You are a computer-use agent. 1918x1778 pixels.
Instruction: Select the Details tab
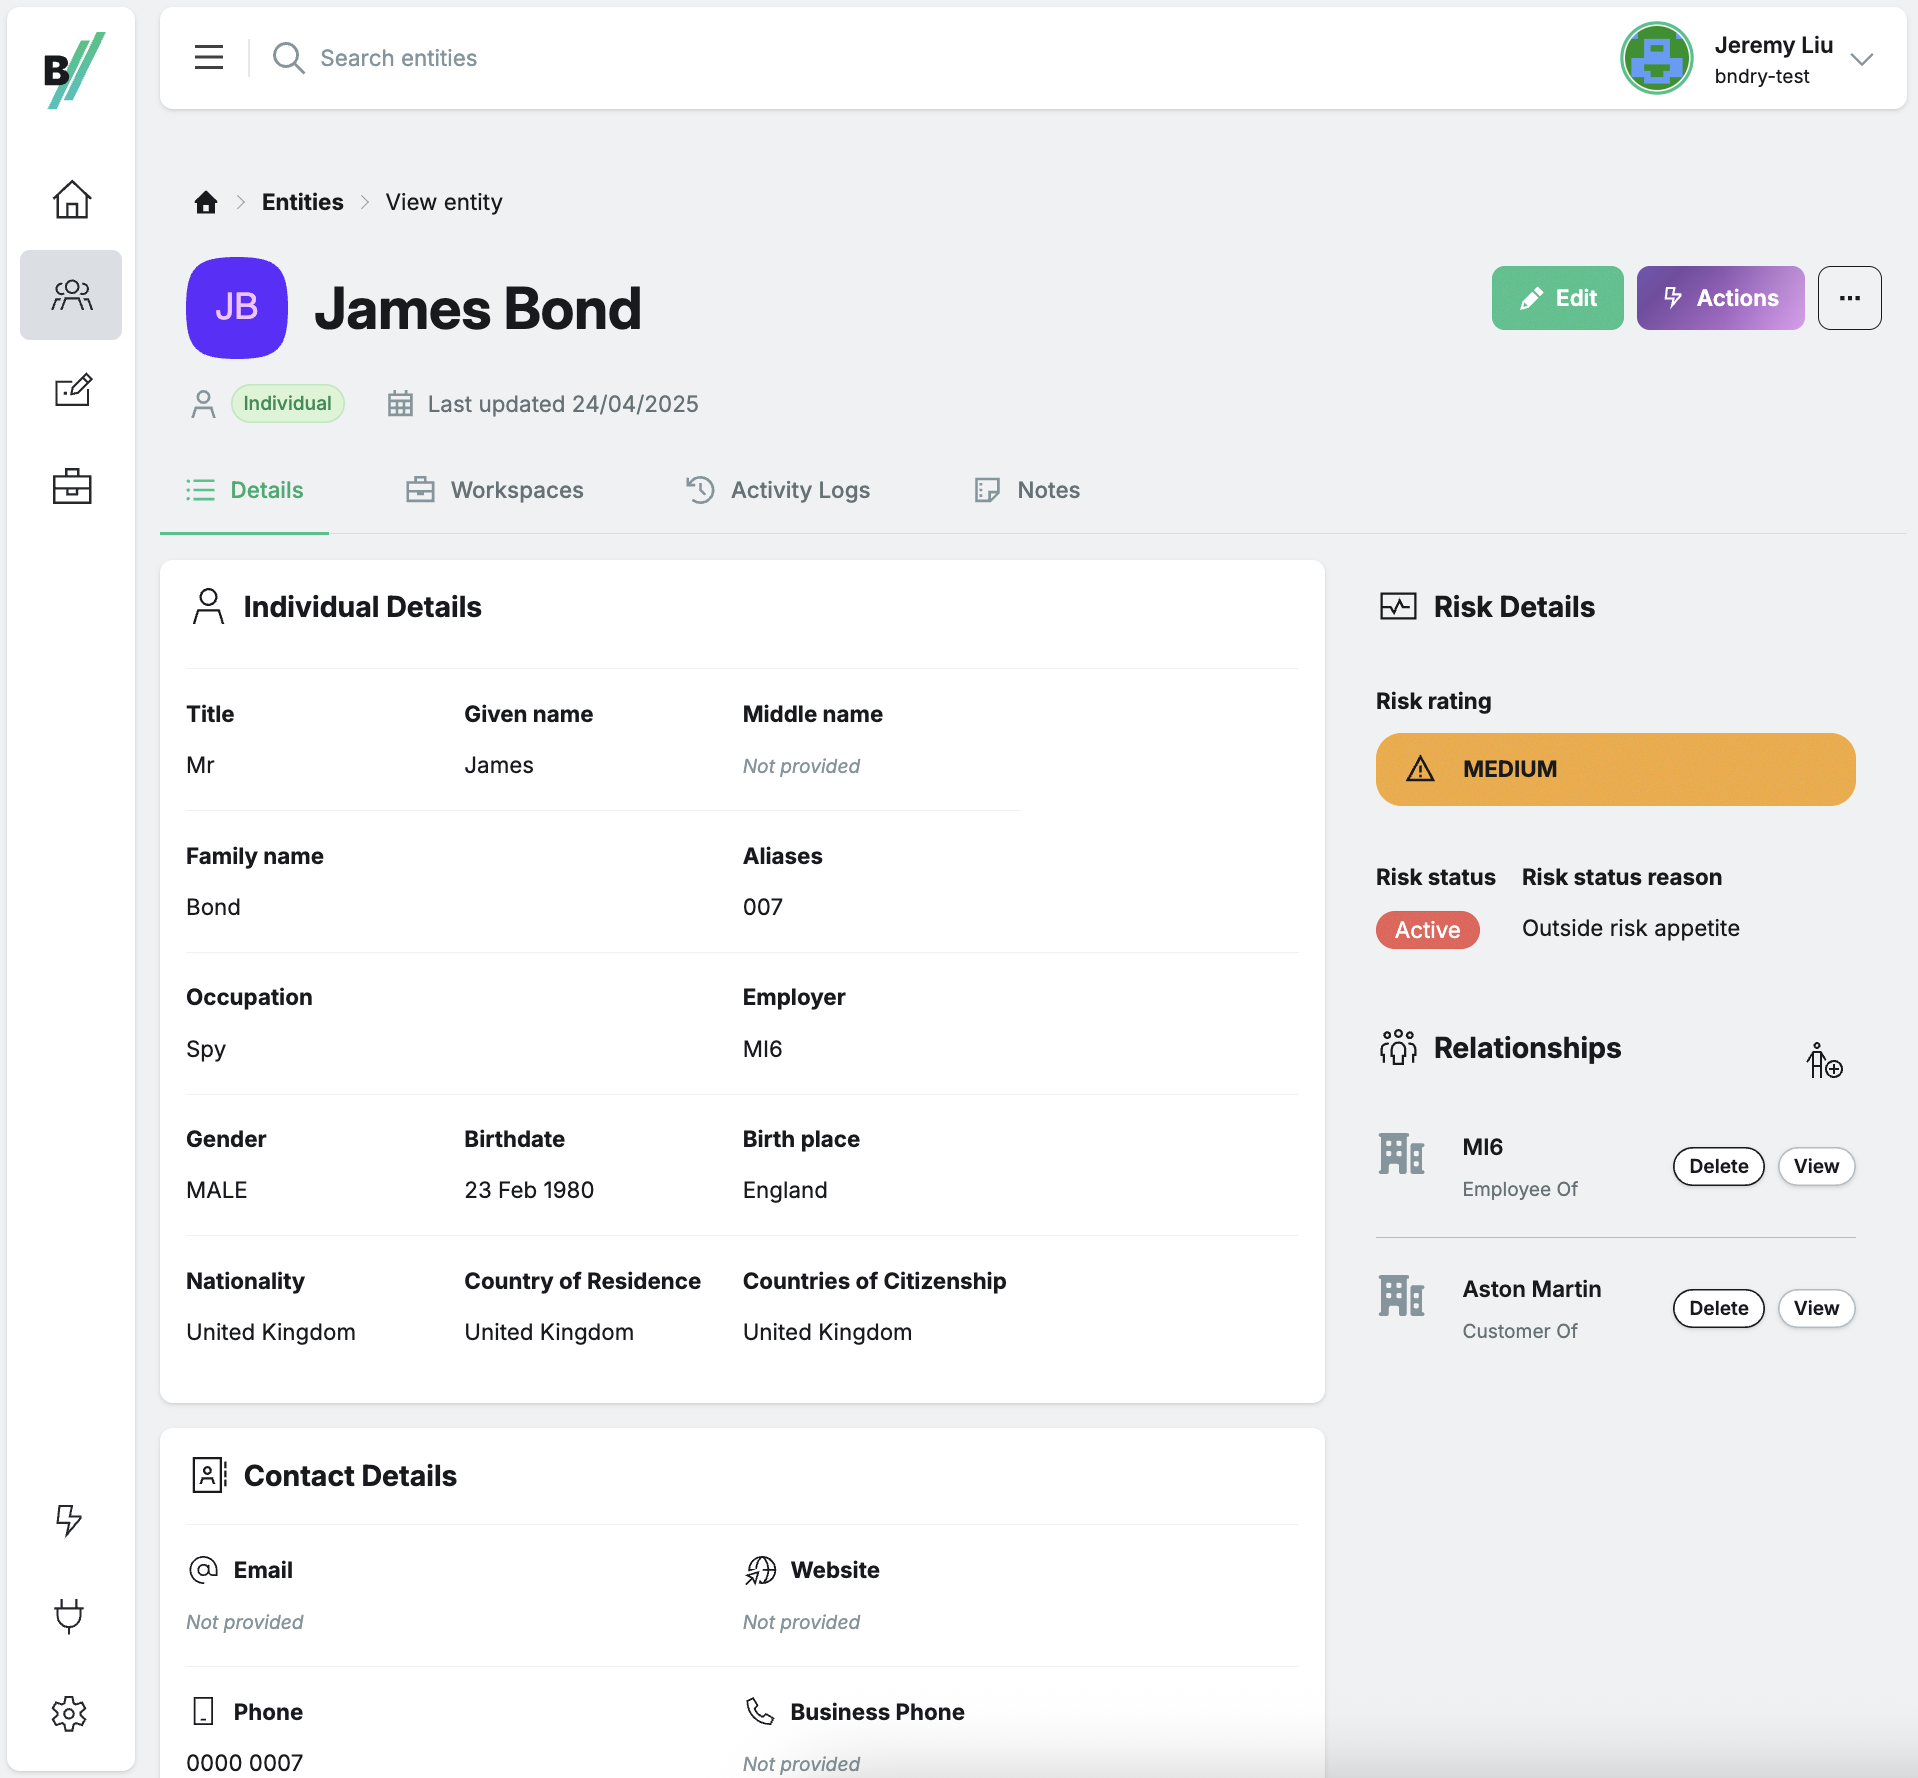(x=245, y=490)
